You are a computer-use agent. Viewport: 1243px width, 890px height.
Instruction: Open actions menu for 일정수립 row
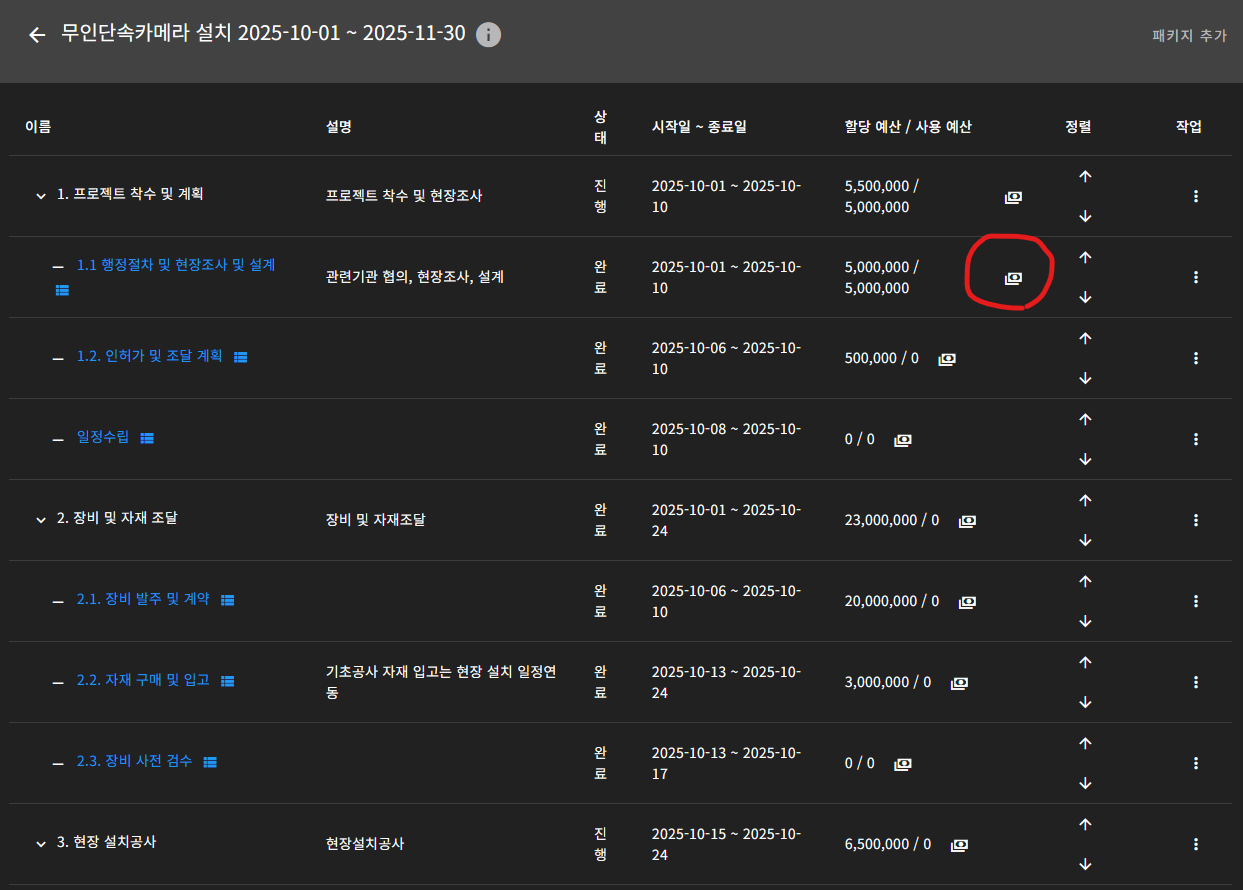pyautogui.click(x=1196, y=439)
